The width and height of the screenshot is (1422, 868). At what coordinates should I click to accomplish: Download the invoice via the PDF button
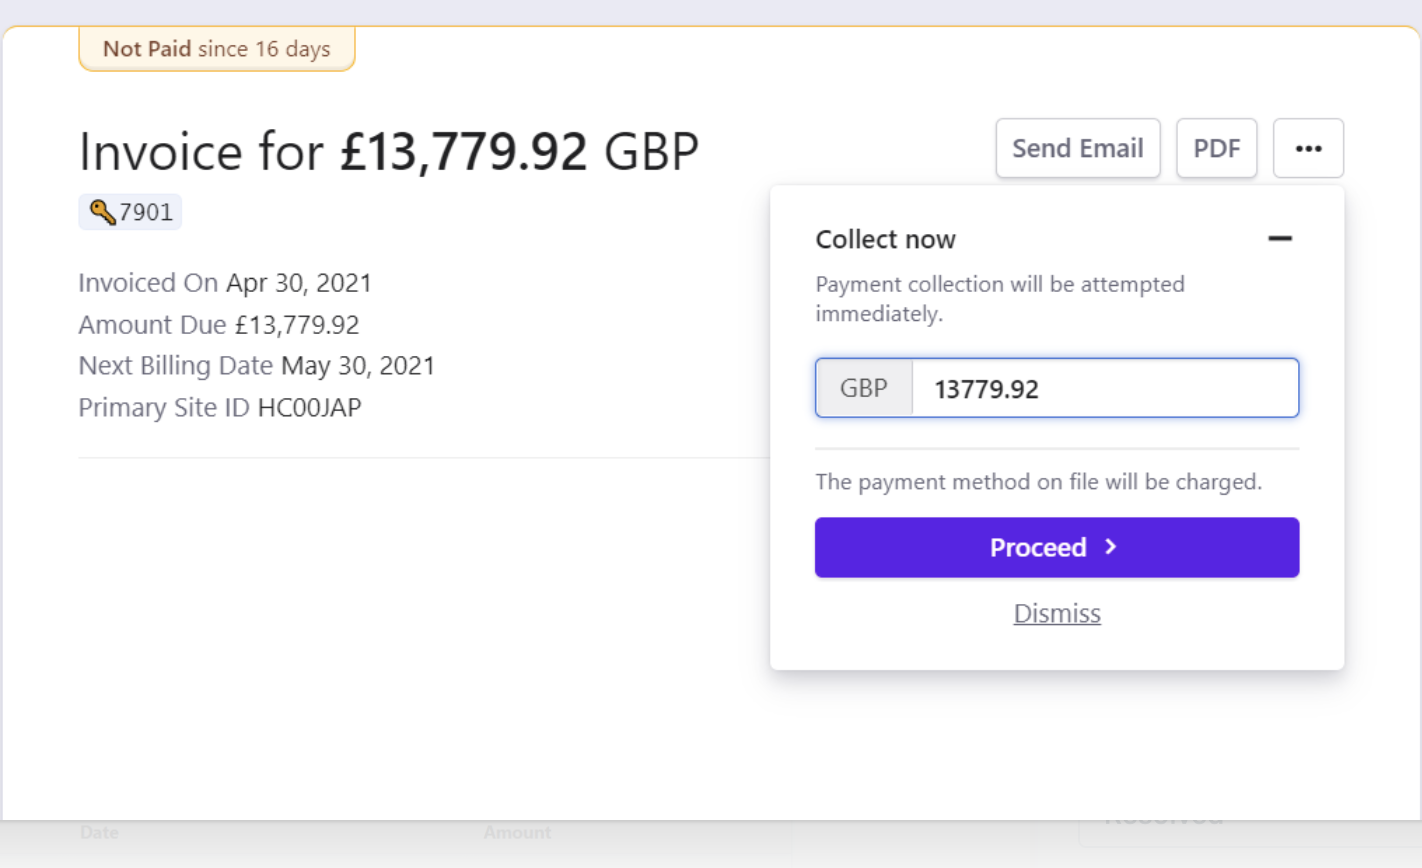(x=1216, y=149)
